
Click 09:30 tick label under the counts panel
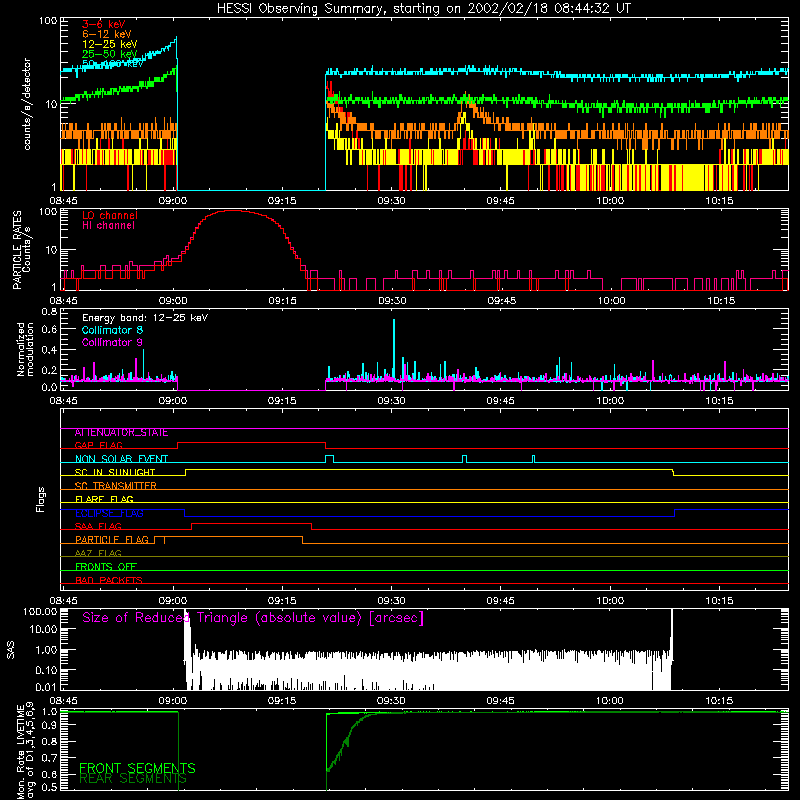[391, 201]
